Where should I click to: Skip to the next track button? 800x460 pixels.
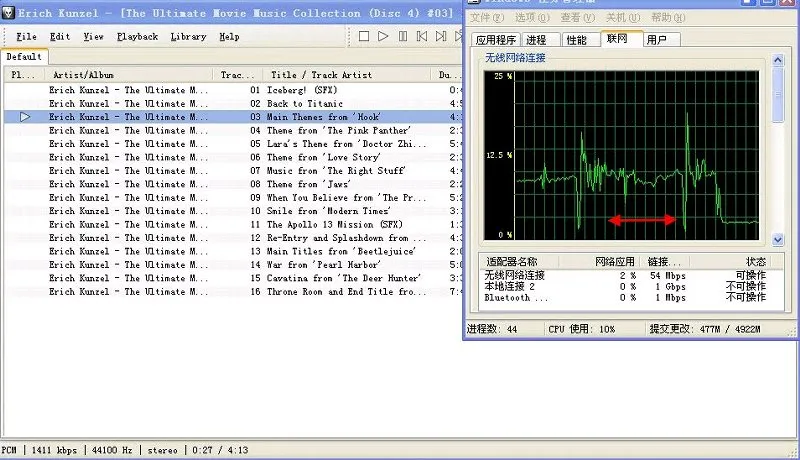pyautogui.click(x=441, y=36)
